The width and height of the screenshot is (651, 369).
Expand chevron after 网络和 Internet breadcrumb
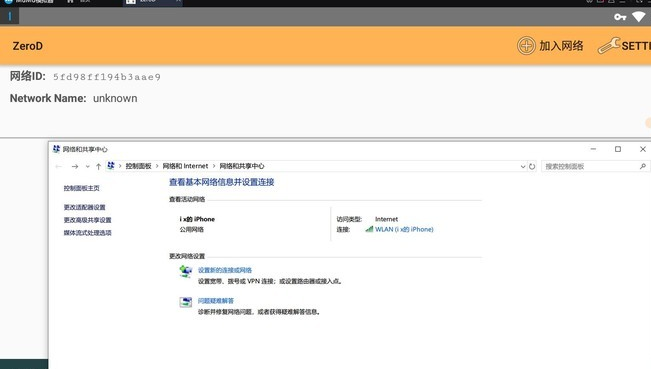[x=214, y=166]
